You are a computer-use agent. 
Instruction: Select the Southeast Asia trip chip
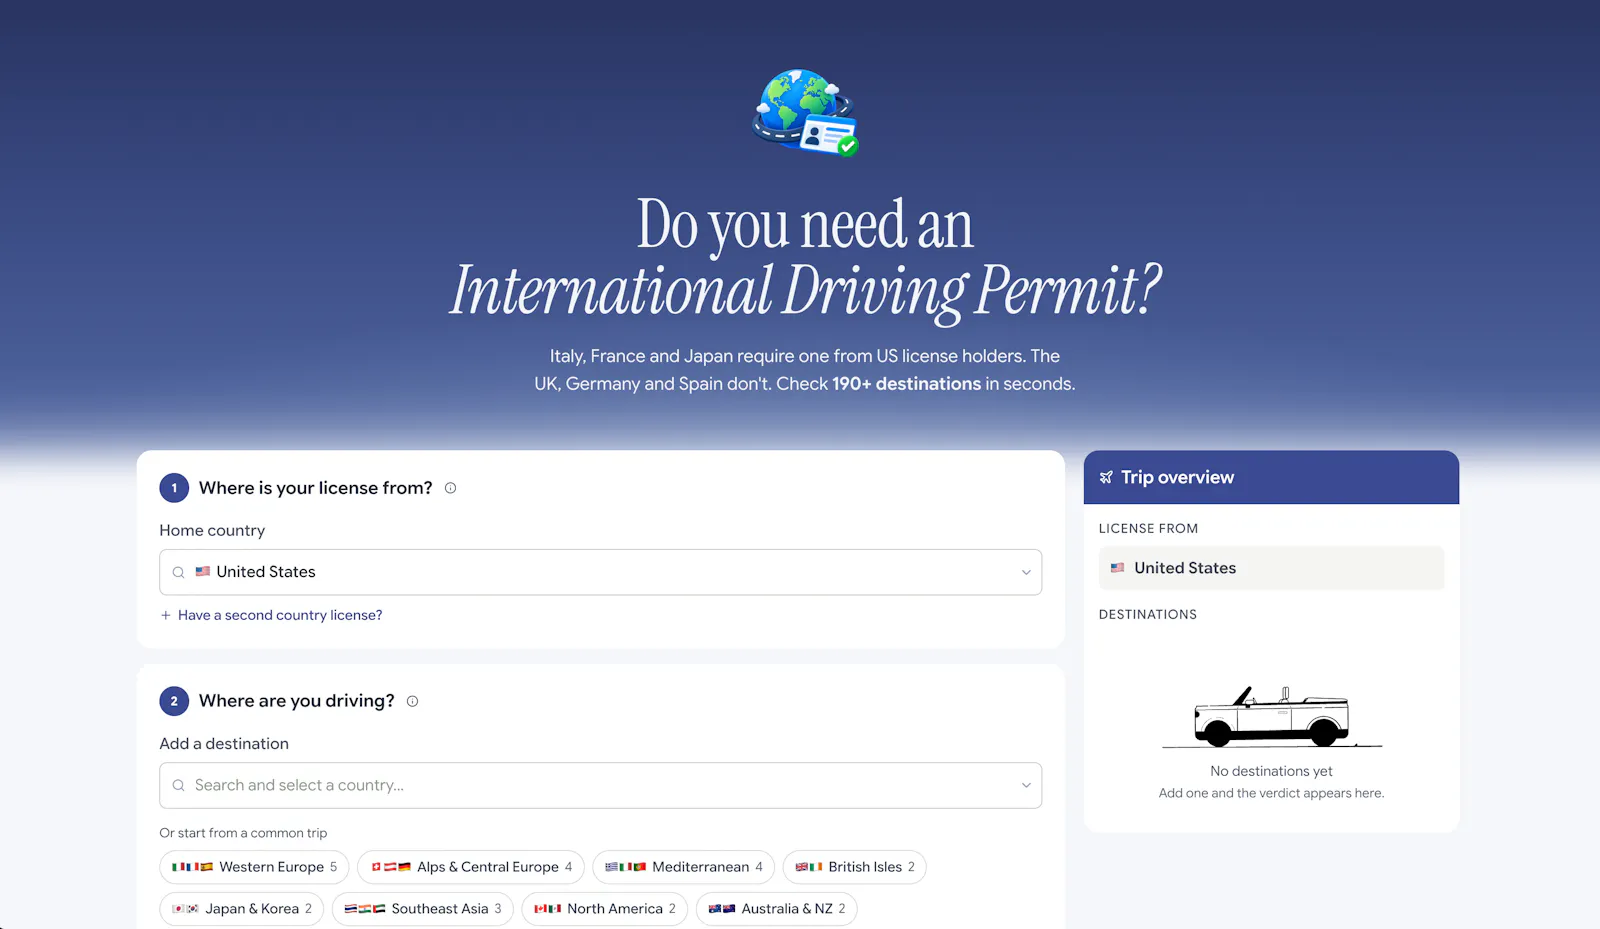tap(423, 909)
